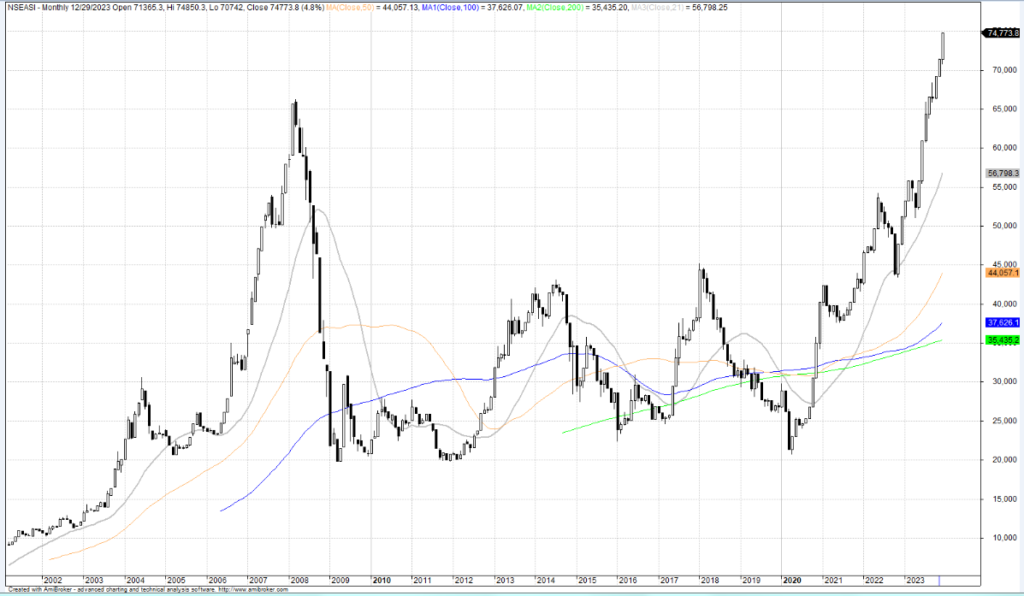Click the 2010 year label on time axis
The image size is (1024, 596).
tap(381, 580)
